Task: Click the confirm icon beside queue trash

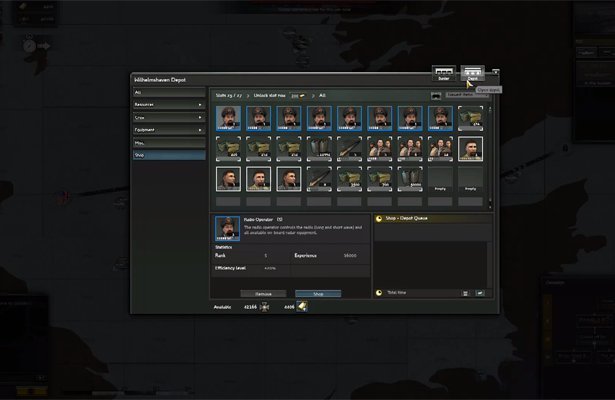Action: 480,293
